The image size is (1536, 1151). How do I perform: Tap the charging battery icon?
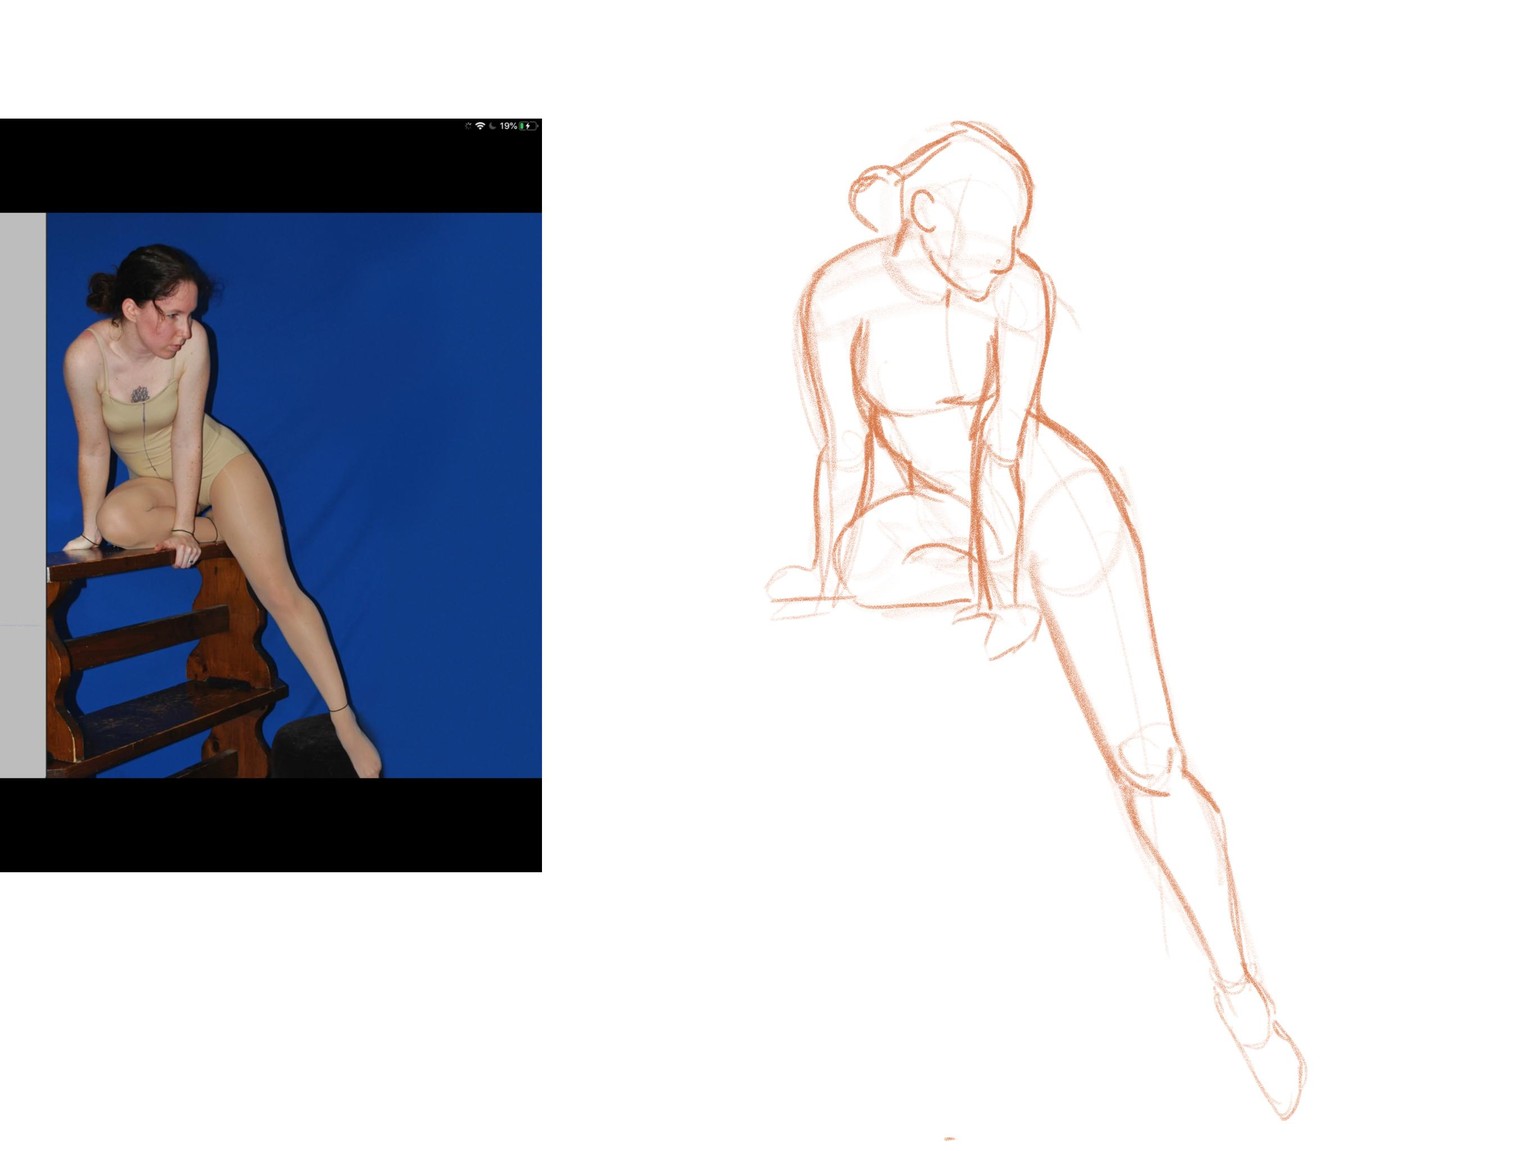(x=529, y=126)
